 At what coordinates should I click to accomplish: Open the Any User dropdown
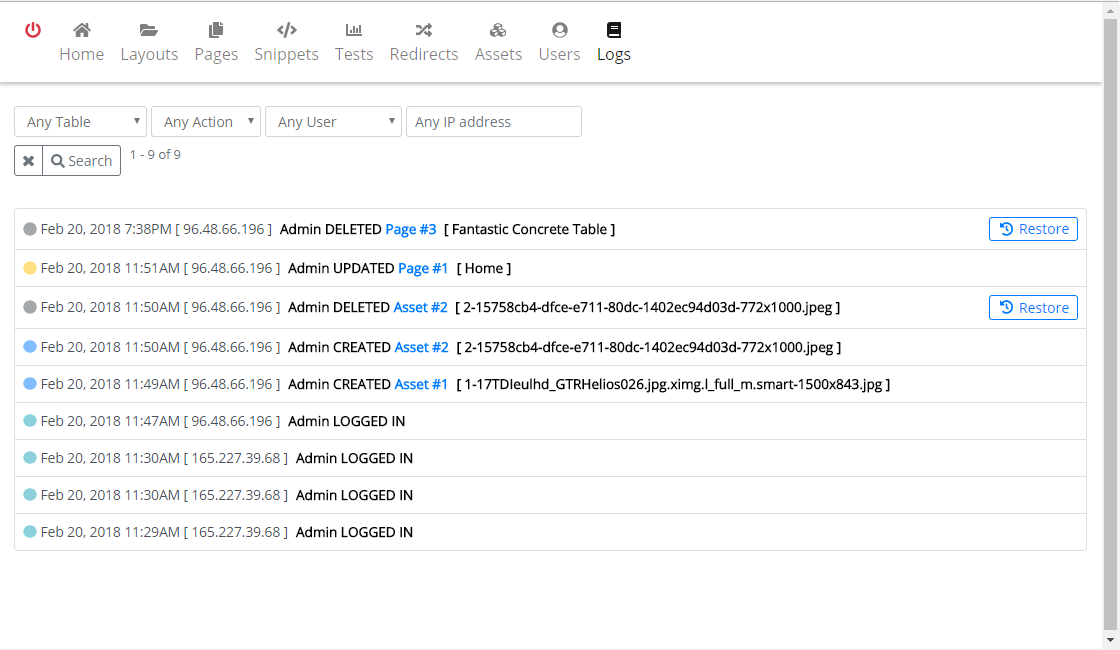[333, 122]
